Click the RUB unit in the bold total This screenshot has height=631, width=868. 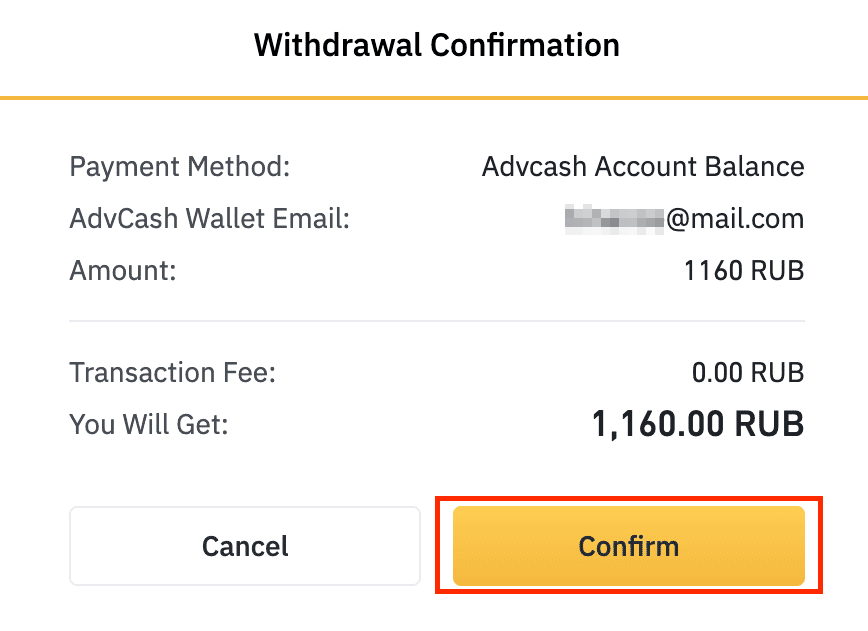(769, 425)
